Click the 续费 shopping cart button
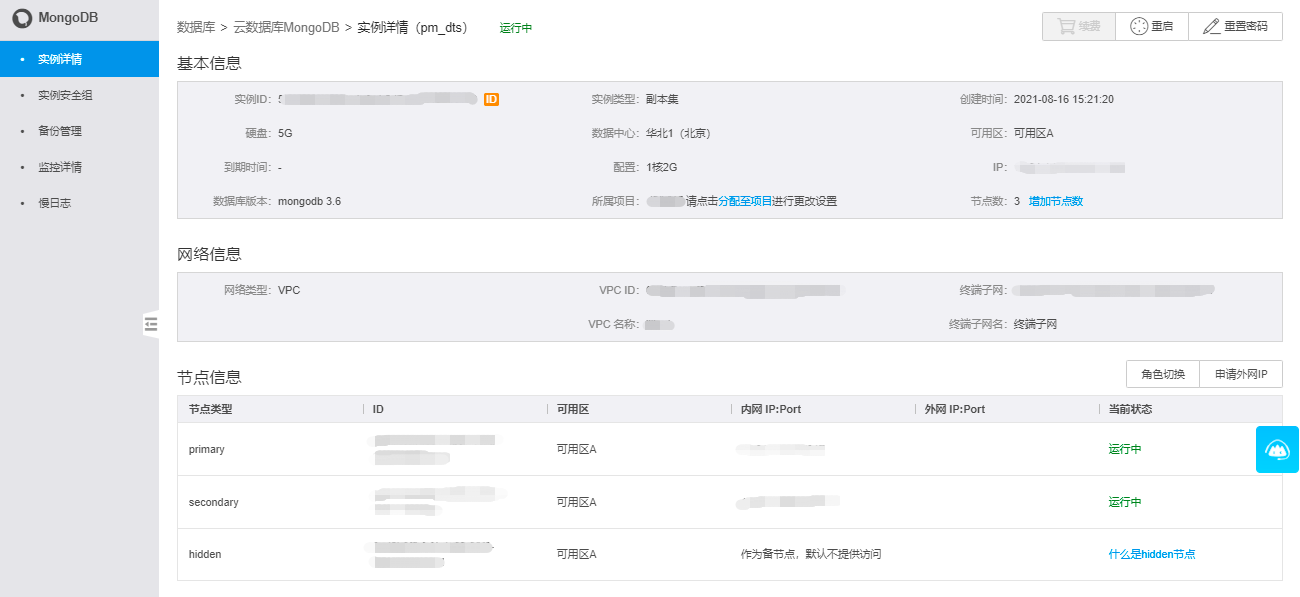Image resolution: width=1300 pixels, height=597 pixels. (x=1079, y=27)
